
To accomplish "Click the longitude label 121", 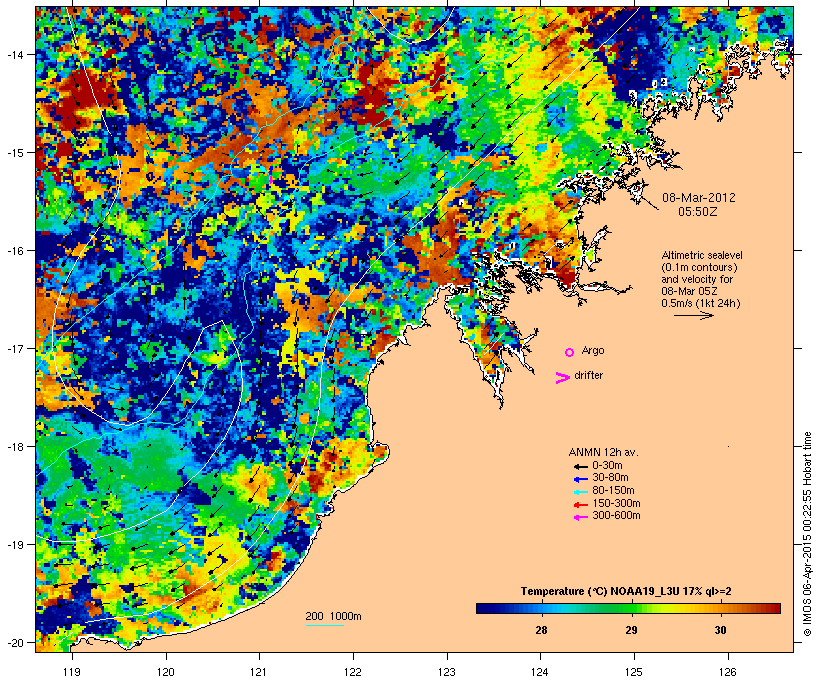I will 259,672.
